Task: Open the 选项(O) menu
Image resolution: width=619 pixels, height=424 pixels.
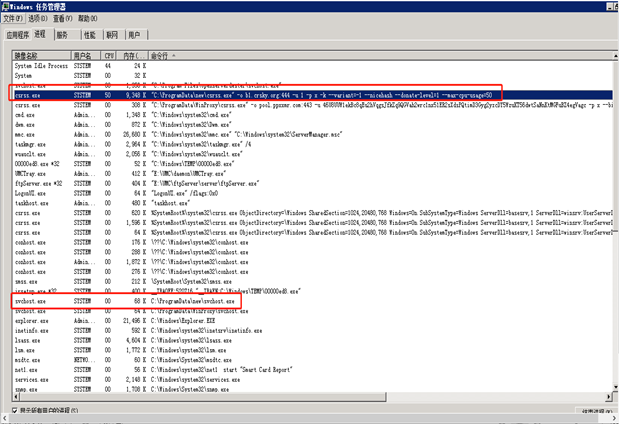Action: click(x=39, y=18)
